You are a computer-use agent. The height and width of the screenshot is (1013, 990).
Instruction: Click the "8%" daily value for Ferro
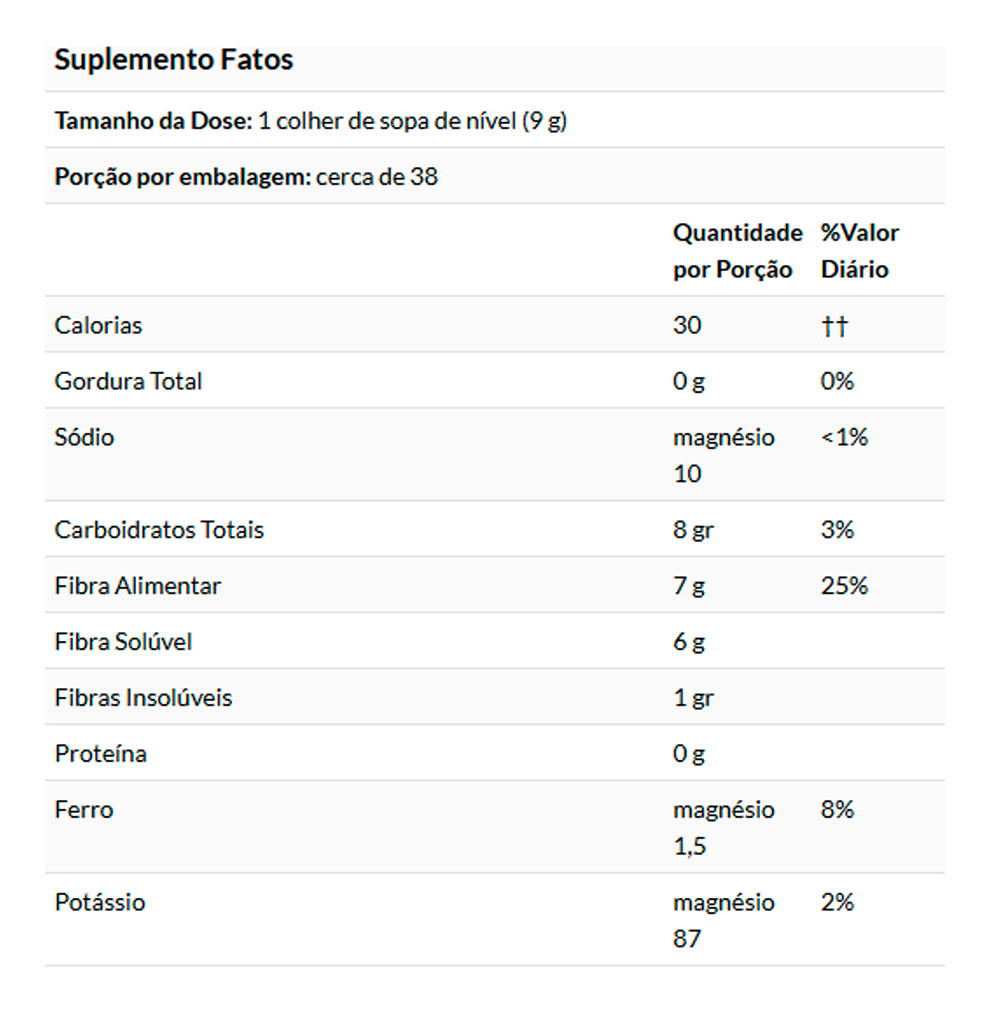click(x=837, y=809)
